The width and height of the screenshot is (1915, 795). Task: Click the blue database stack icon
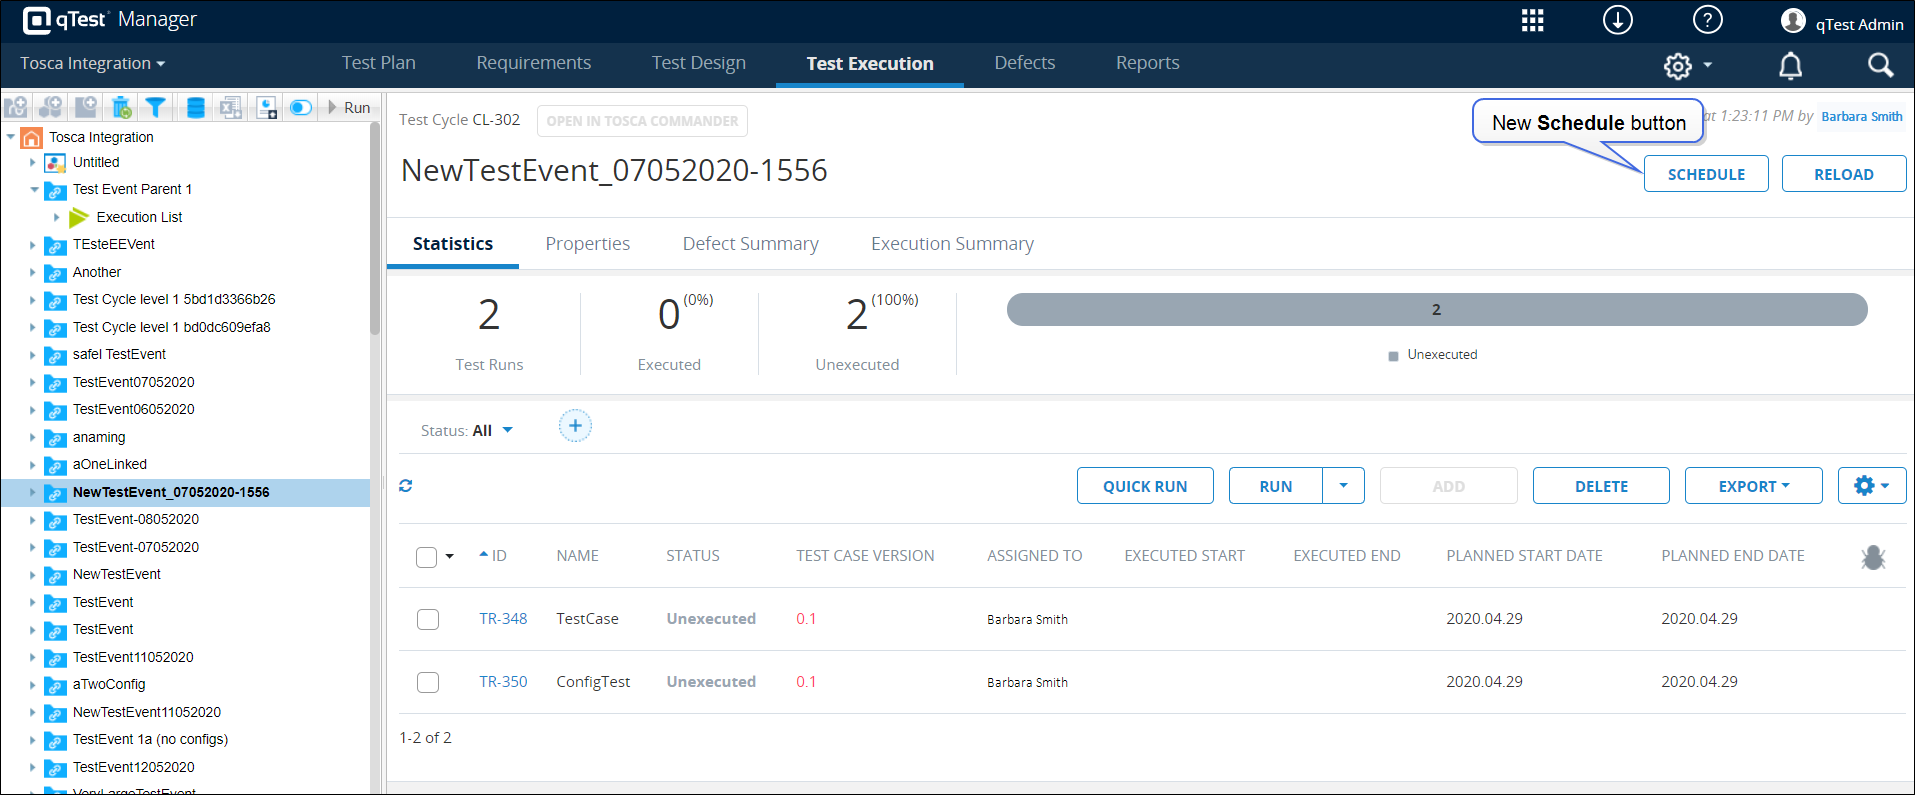(196, 107)
